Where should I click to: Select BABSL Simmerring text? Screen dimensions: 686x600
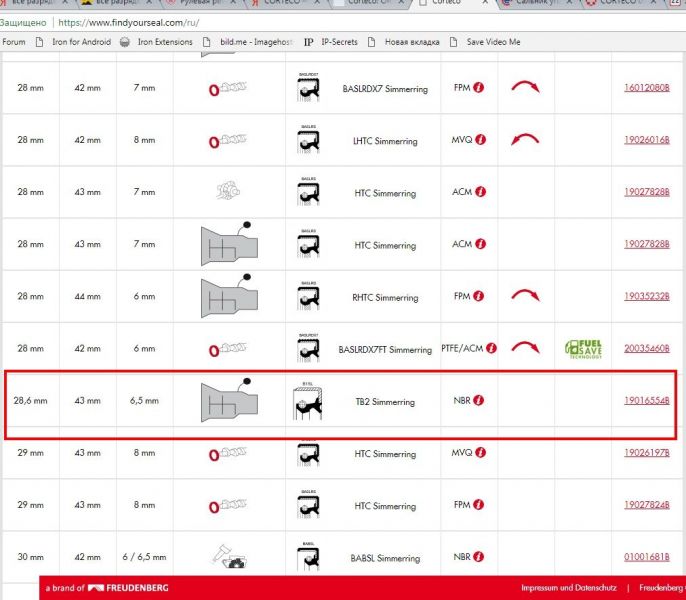click(385, 558)
